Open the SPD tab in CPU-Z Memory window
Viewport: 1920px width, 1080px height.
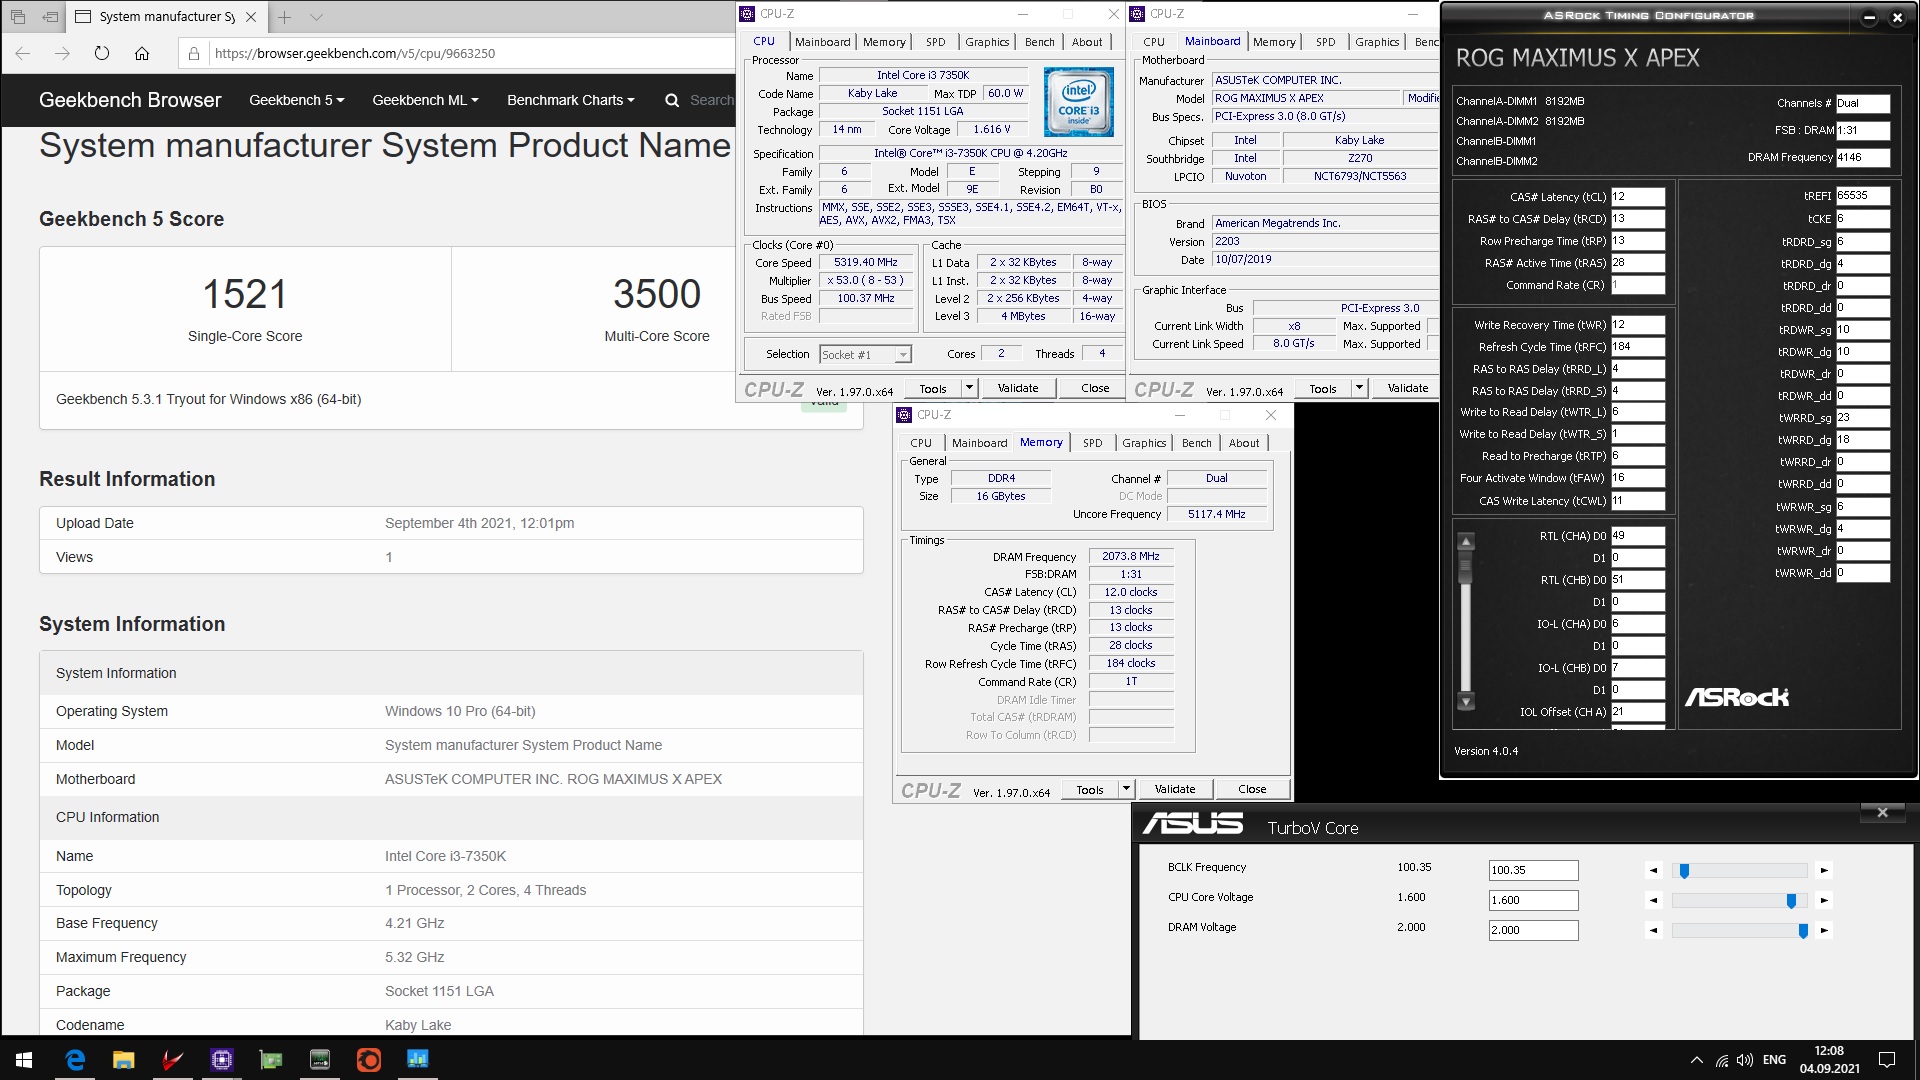[1092, 443]
